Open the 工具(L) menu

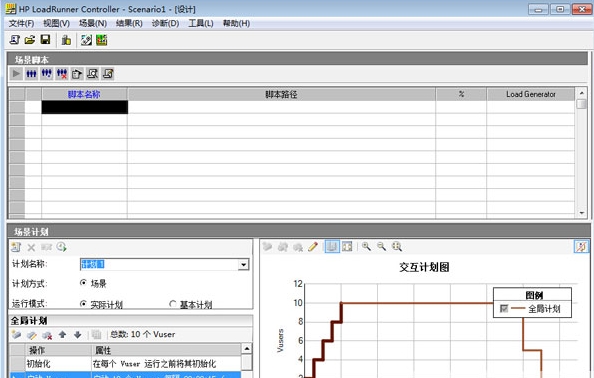click(x=201, y=23)
